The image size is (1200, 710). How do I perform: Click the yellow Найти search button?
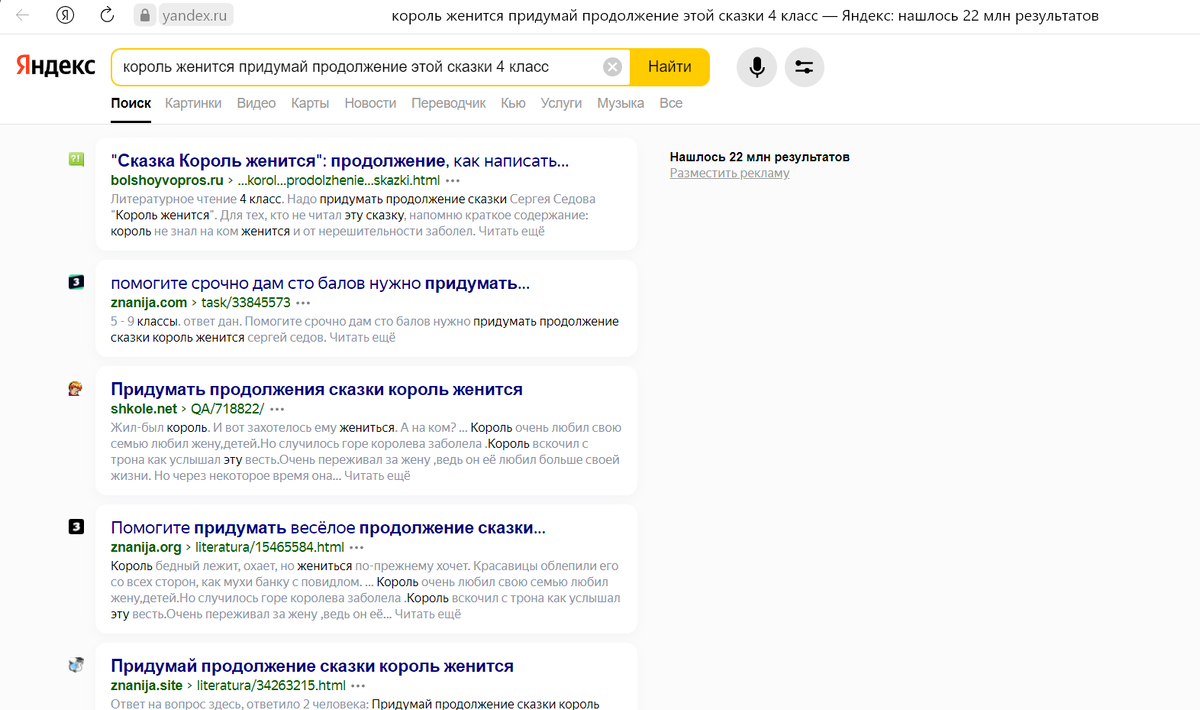point(669,67)
